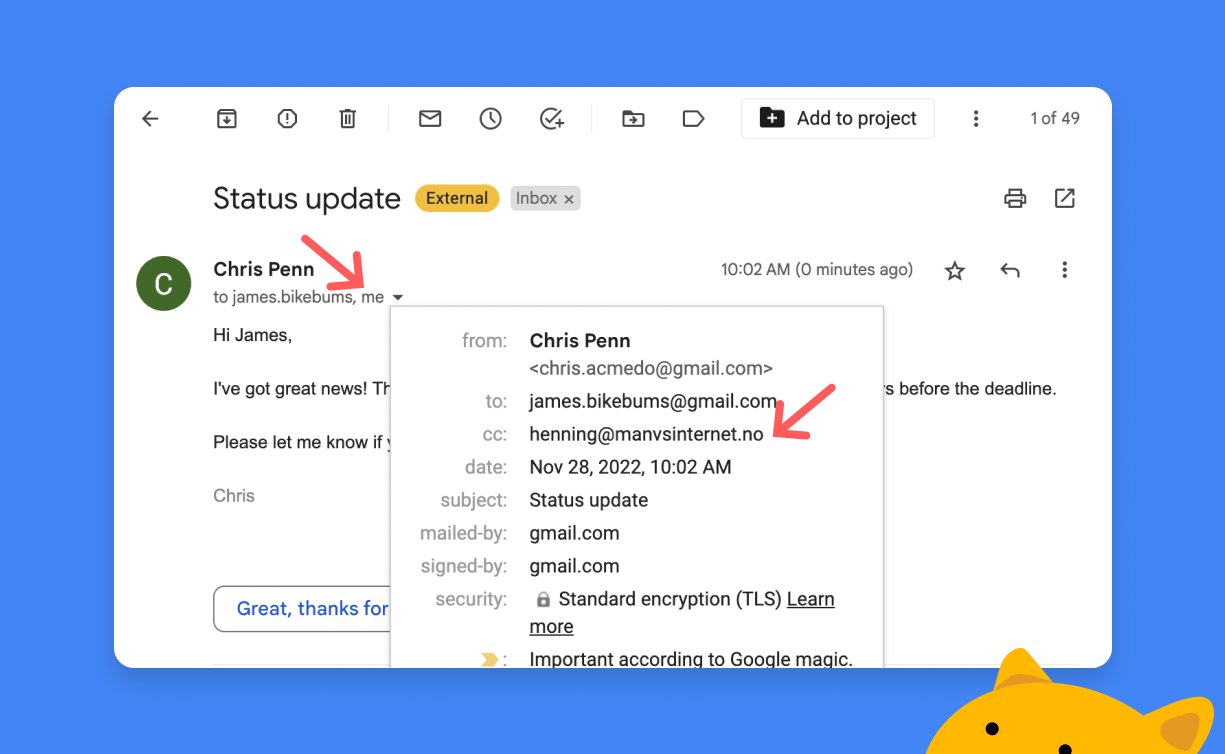Click the Add to project button
This screenshot has height=754, width=1225.
click(x=837, y=119)
